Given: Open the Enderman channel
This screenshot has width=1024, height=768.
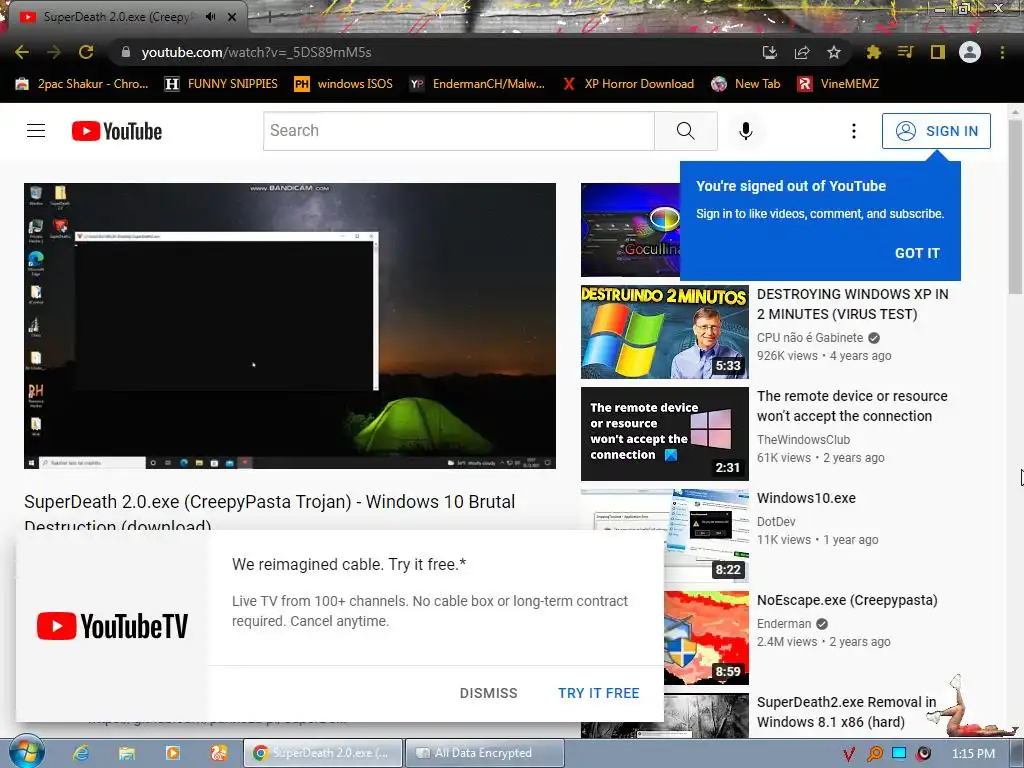Looking at the screenshot, I should click(x=784, y=624).
